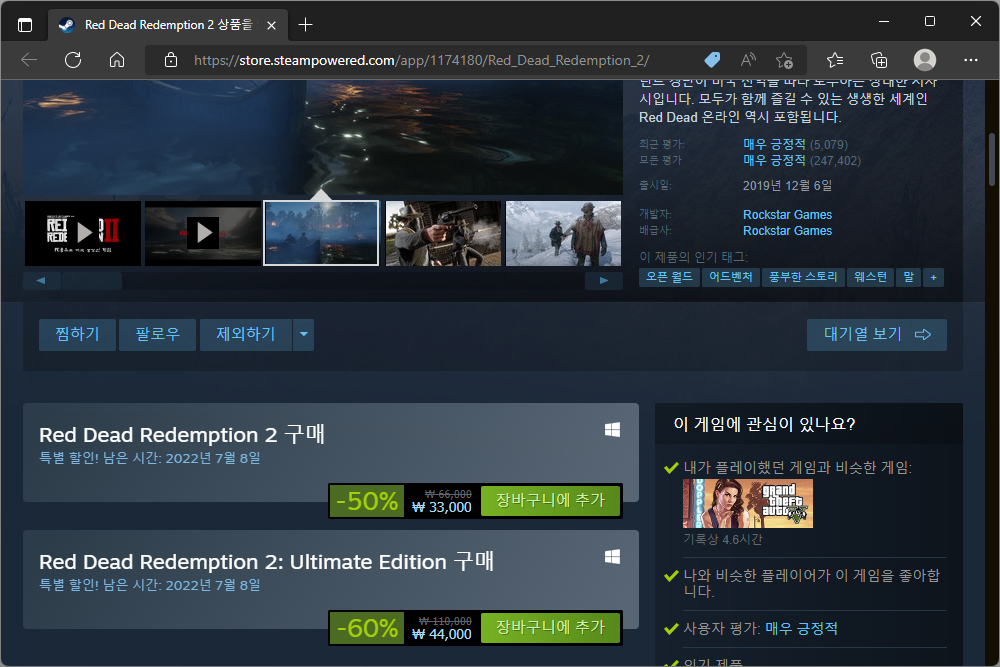Add this page to favorites
Image resolution: width=1000 pixels, height=667 pixels.
coord(784,61)
